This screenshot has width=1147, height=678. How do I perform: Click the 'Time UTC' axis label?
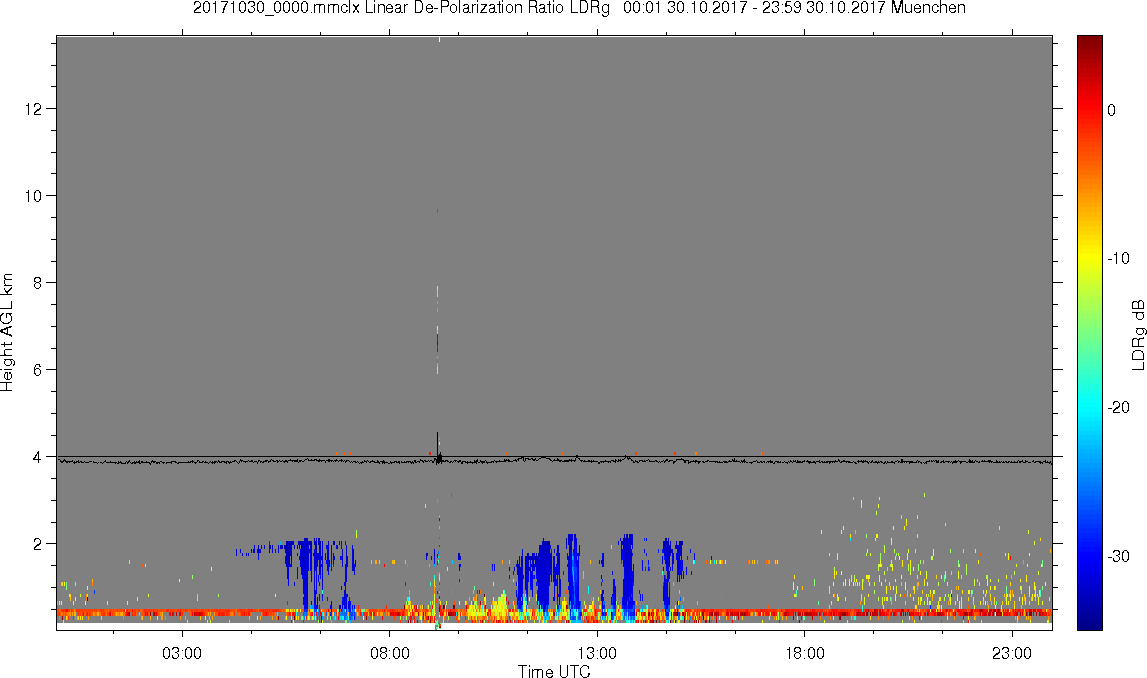click(554, 671)
